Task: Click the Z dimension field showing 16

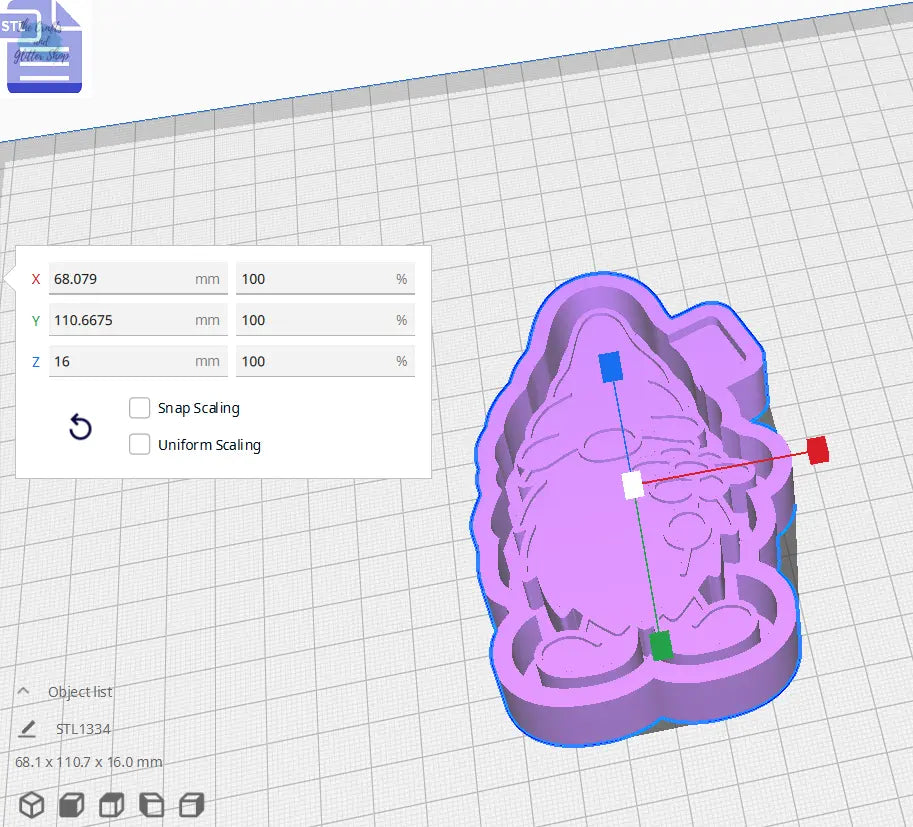Action: pos(138,360)
